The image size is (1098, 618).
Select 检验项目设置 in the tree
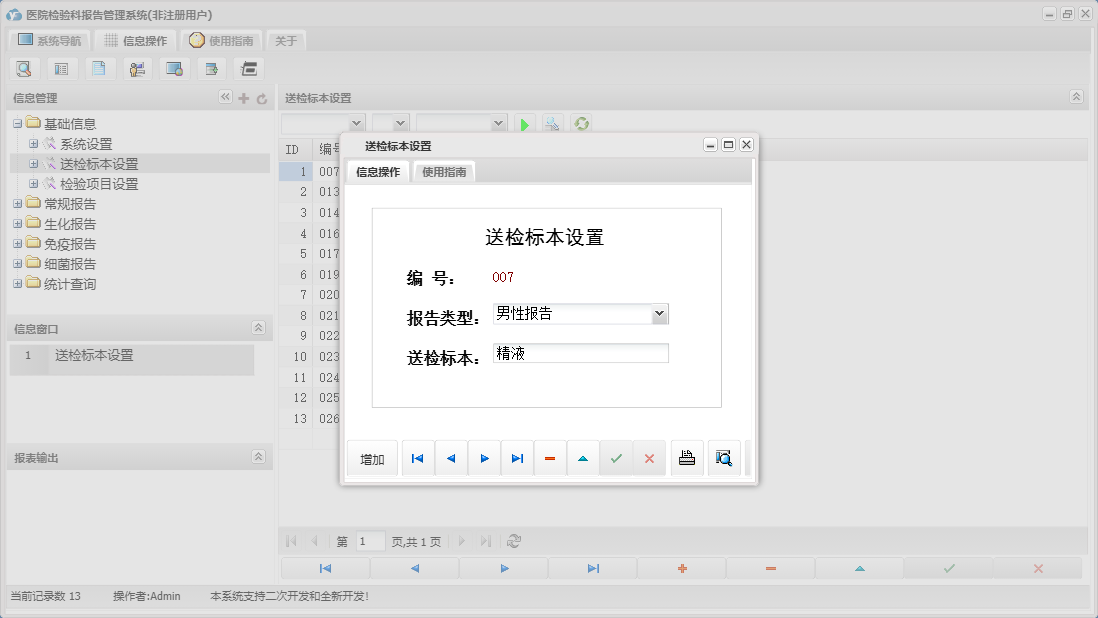98,183
